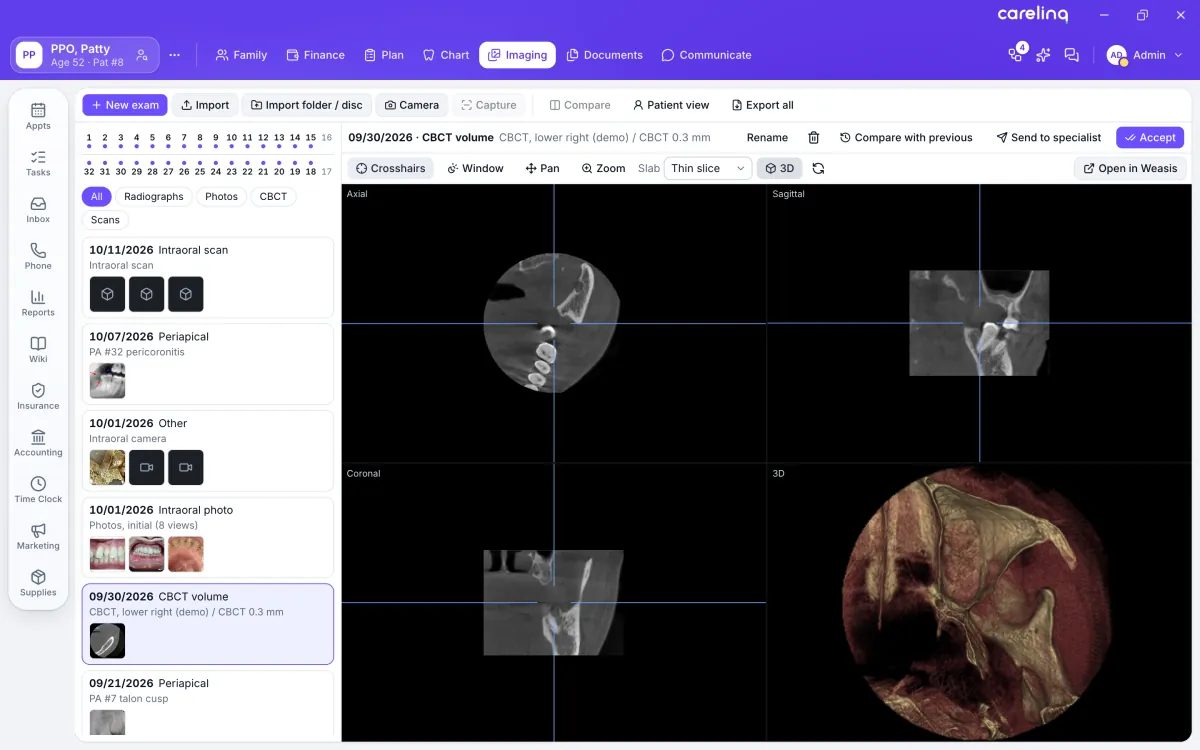Open the three-dot more menu near patient

[175, 55]
